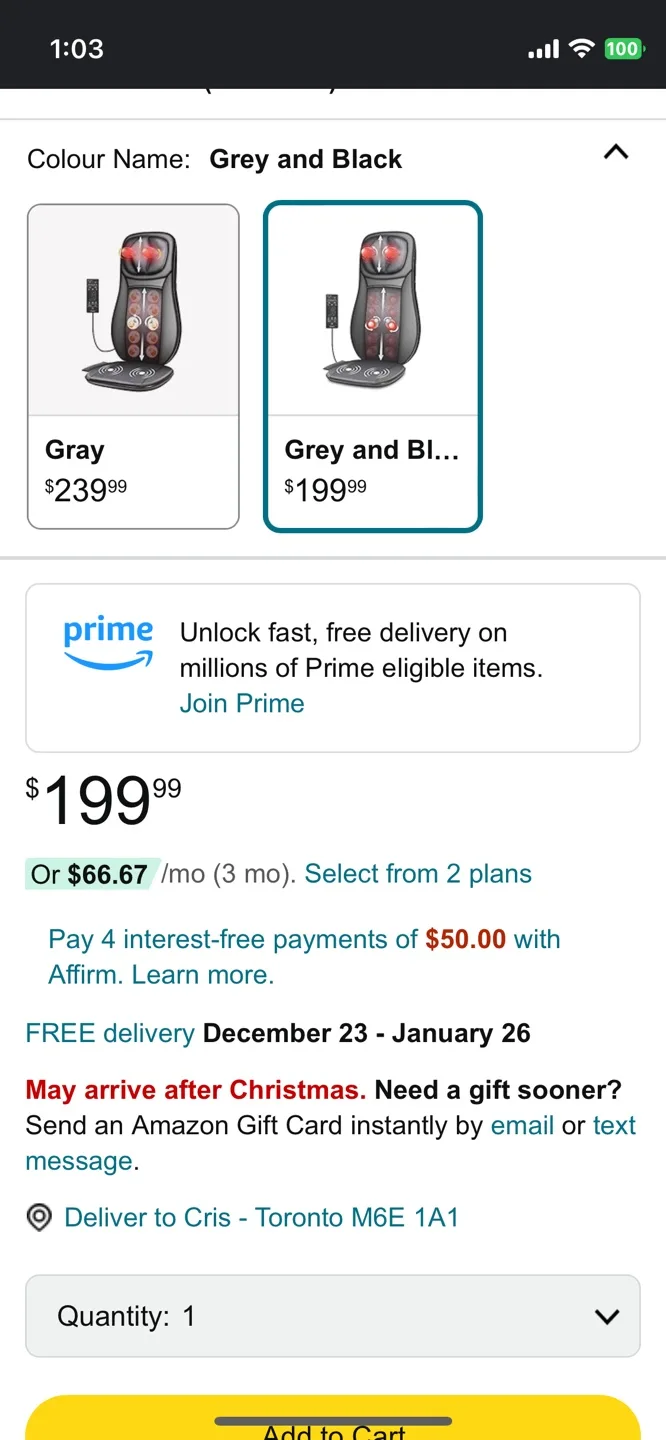Tap the Grey and Black massager image
Screen dimensions: 666x1440
point(372,310)
